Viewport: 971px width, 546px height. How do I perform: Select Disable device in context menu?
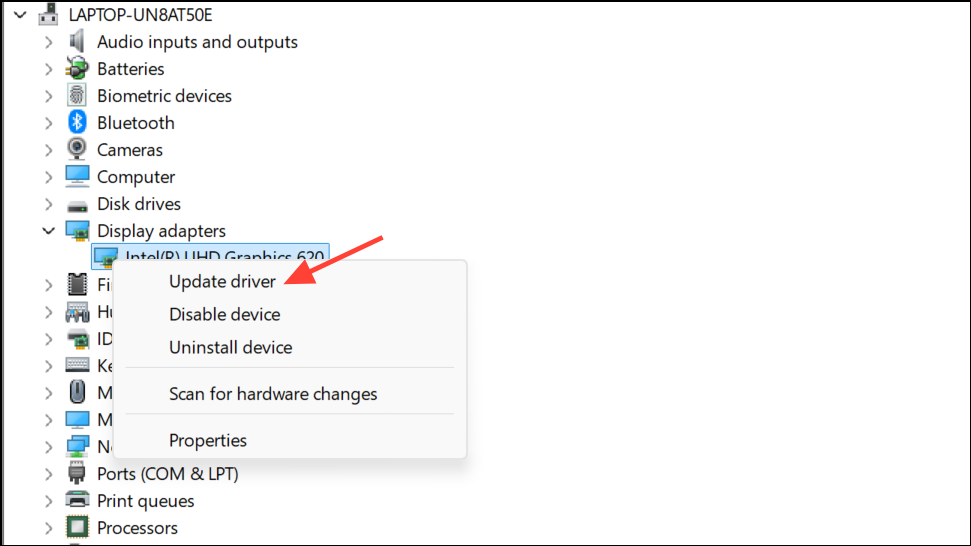tap(224, 315)
